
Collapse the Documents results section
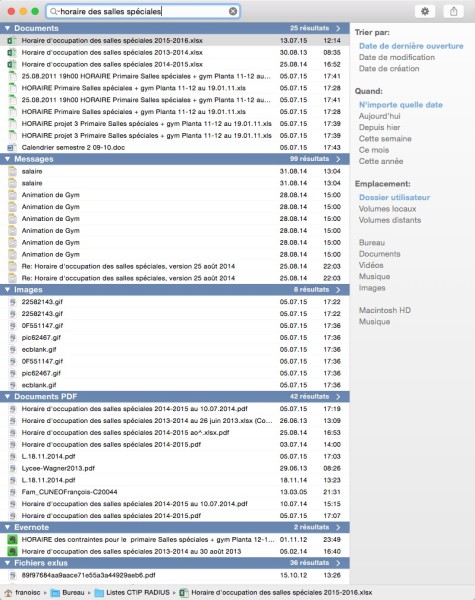click(x=7, y=28)
